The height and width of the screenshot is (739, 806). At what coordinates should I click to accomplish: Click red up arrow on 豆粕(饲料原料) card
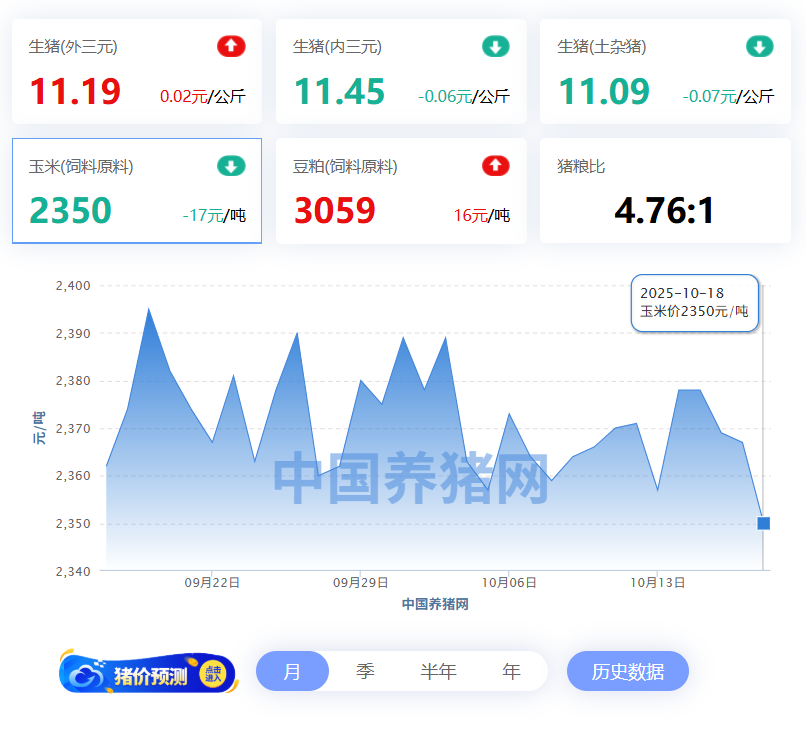[x=495, y=166]
